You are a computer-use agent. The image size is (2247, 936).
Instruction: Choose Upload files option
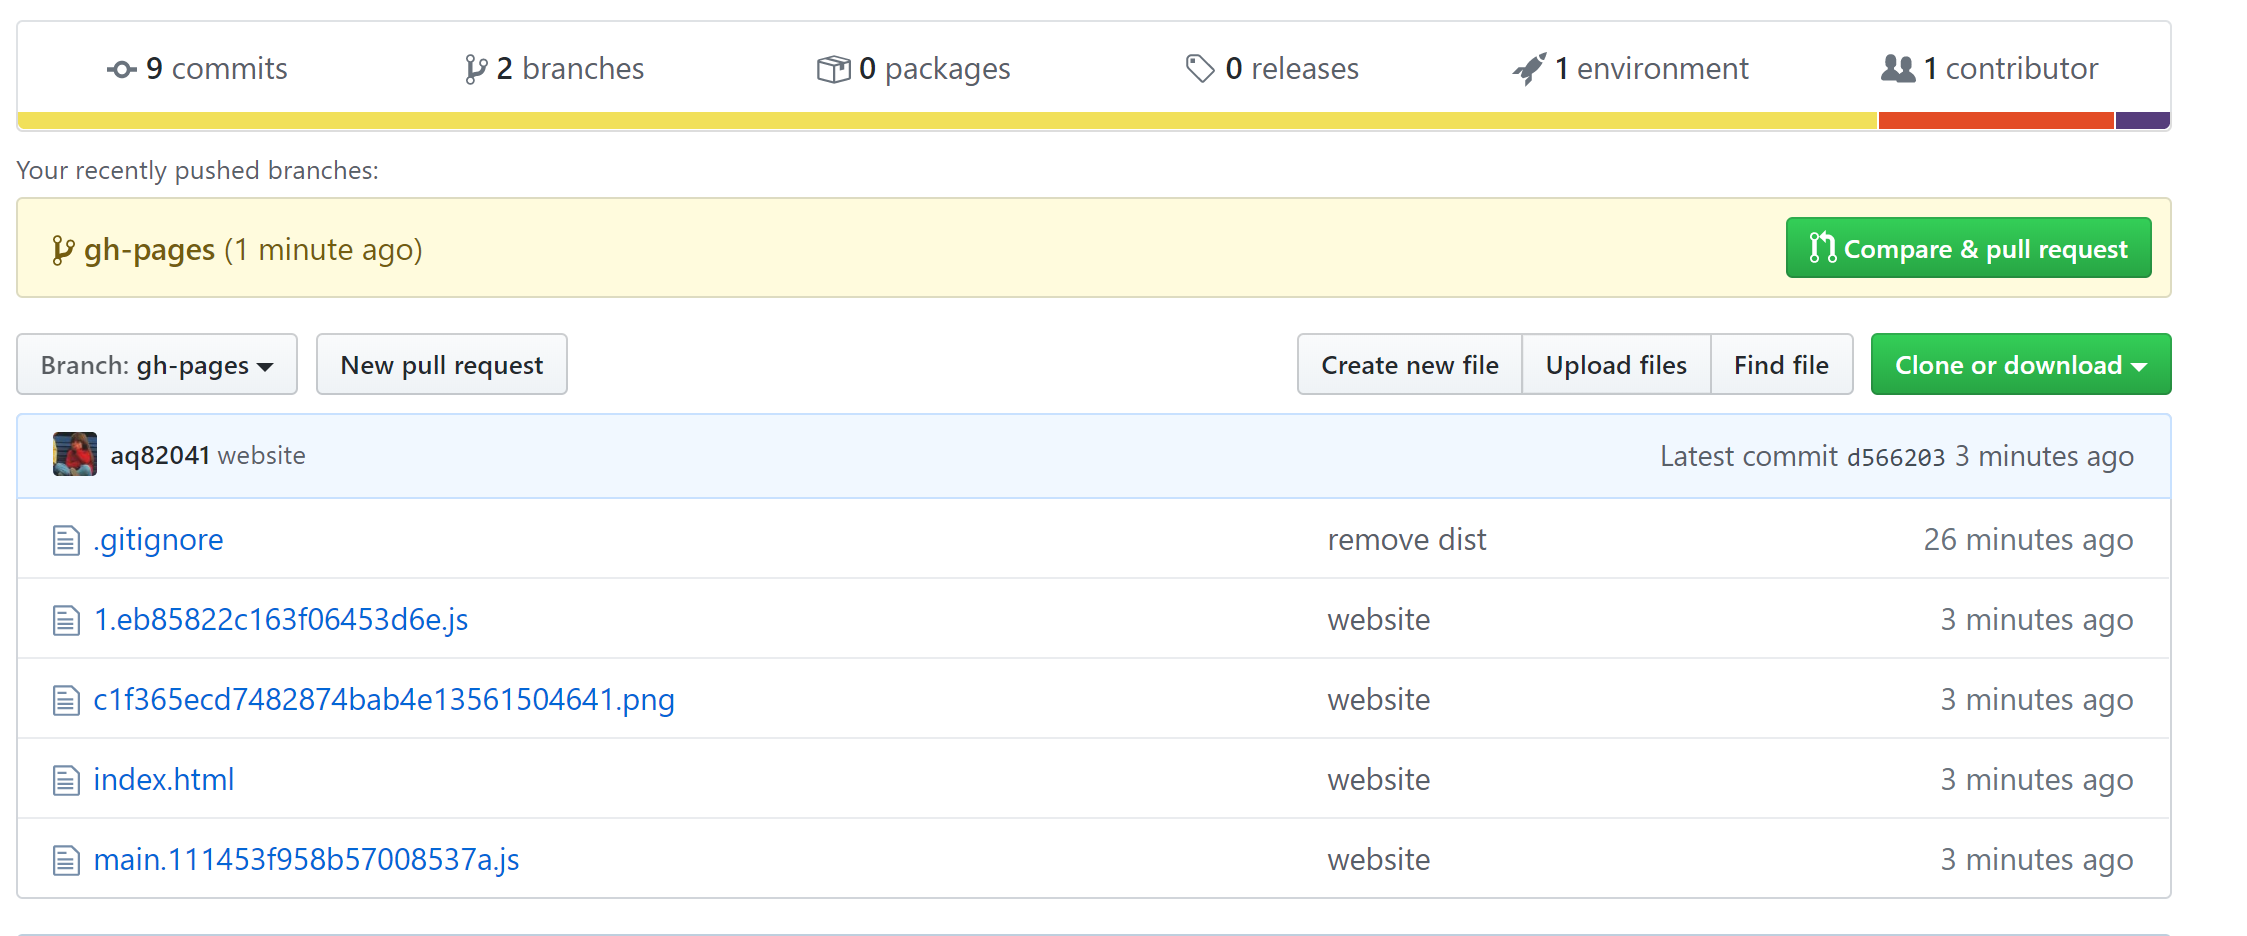point(1615,365)
